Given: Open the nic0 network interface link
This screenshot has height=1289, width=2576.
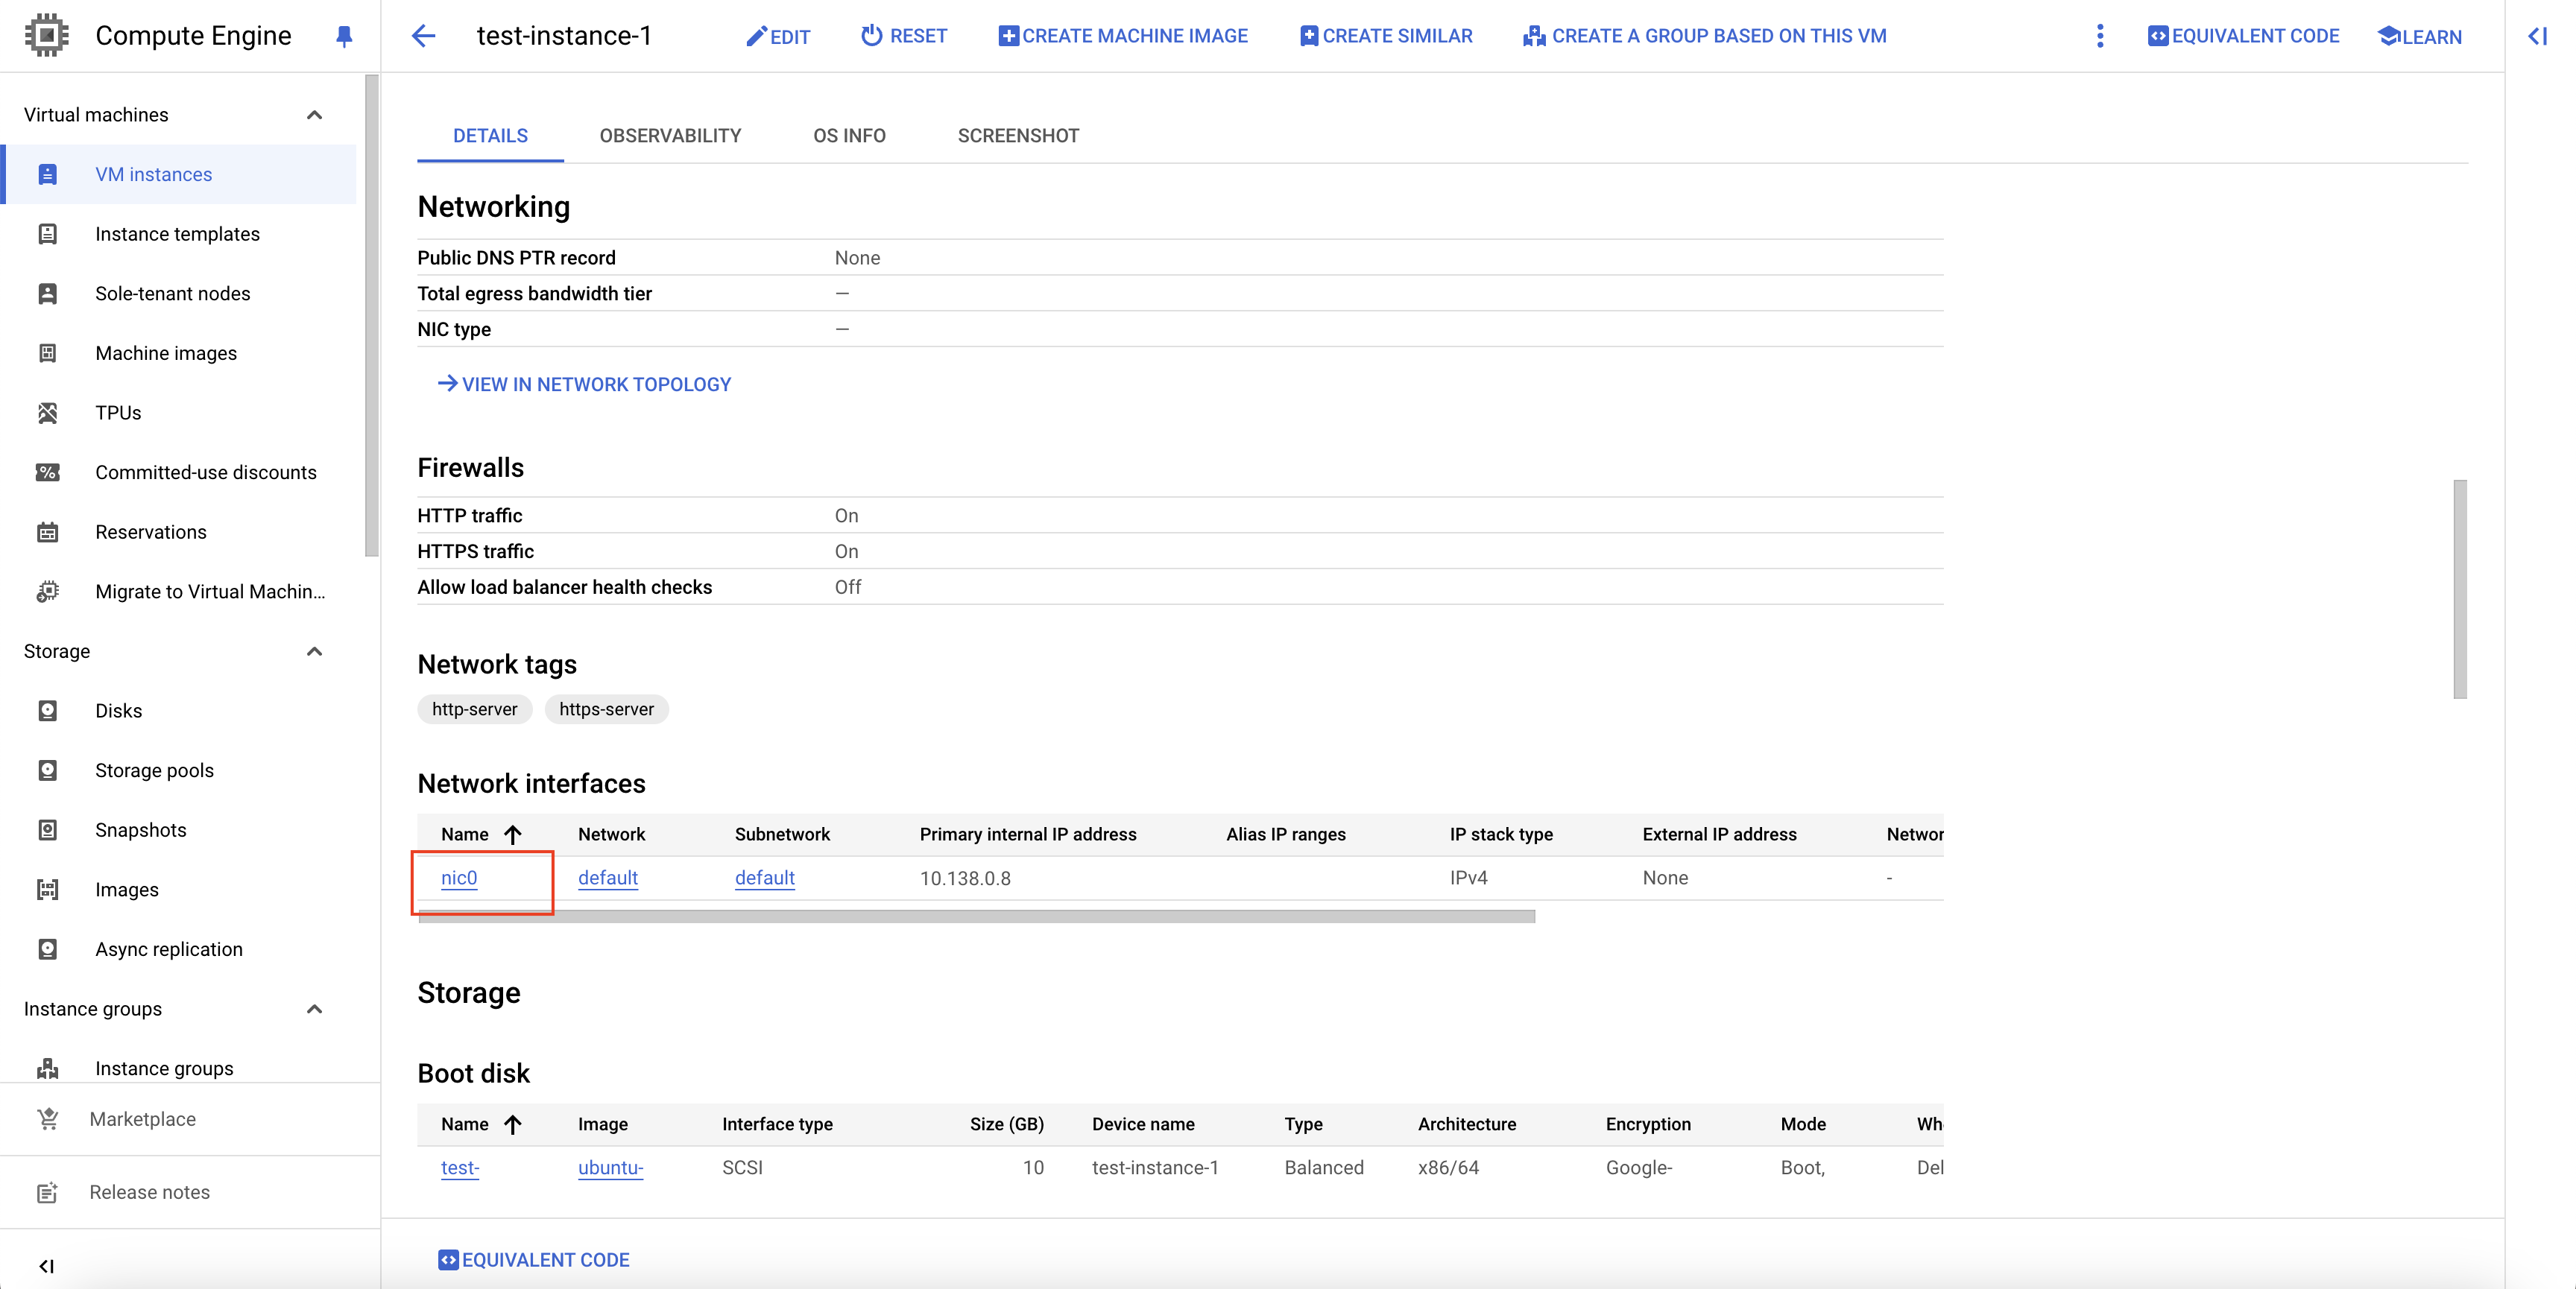Looking at the screenshot, I should click(x=459, y=878).
